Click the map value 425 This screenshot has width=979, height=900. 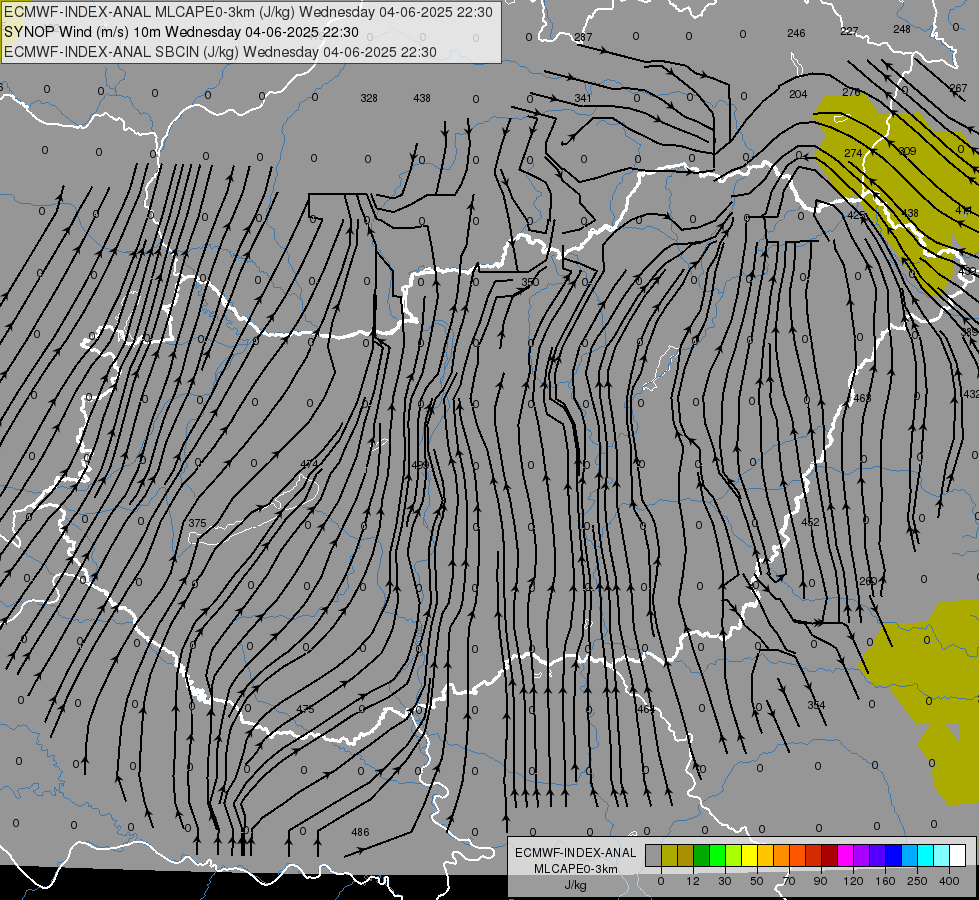pyautogui.click(x=857, y=215)
